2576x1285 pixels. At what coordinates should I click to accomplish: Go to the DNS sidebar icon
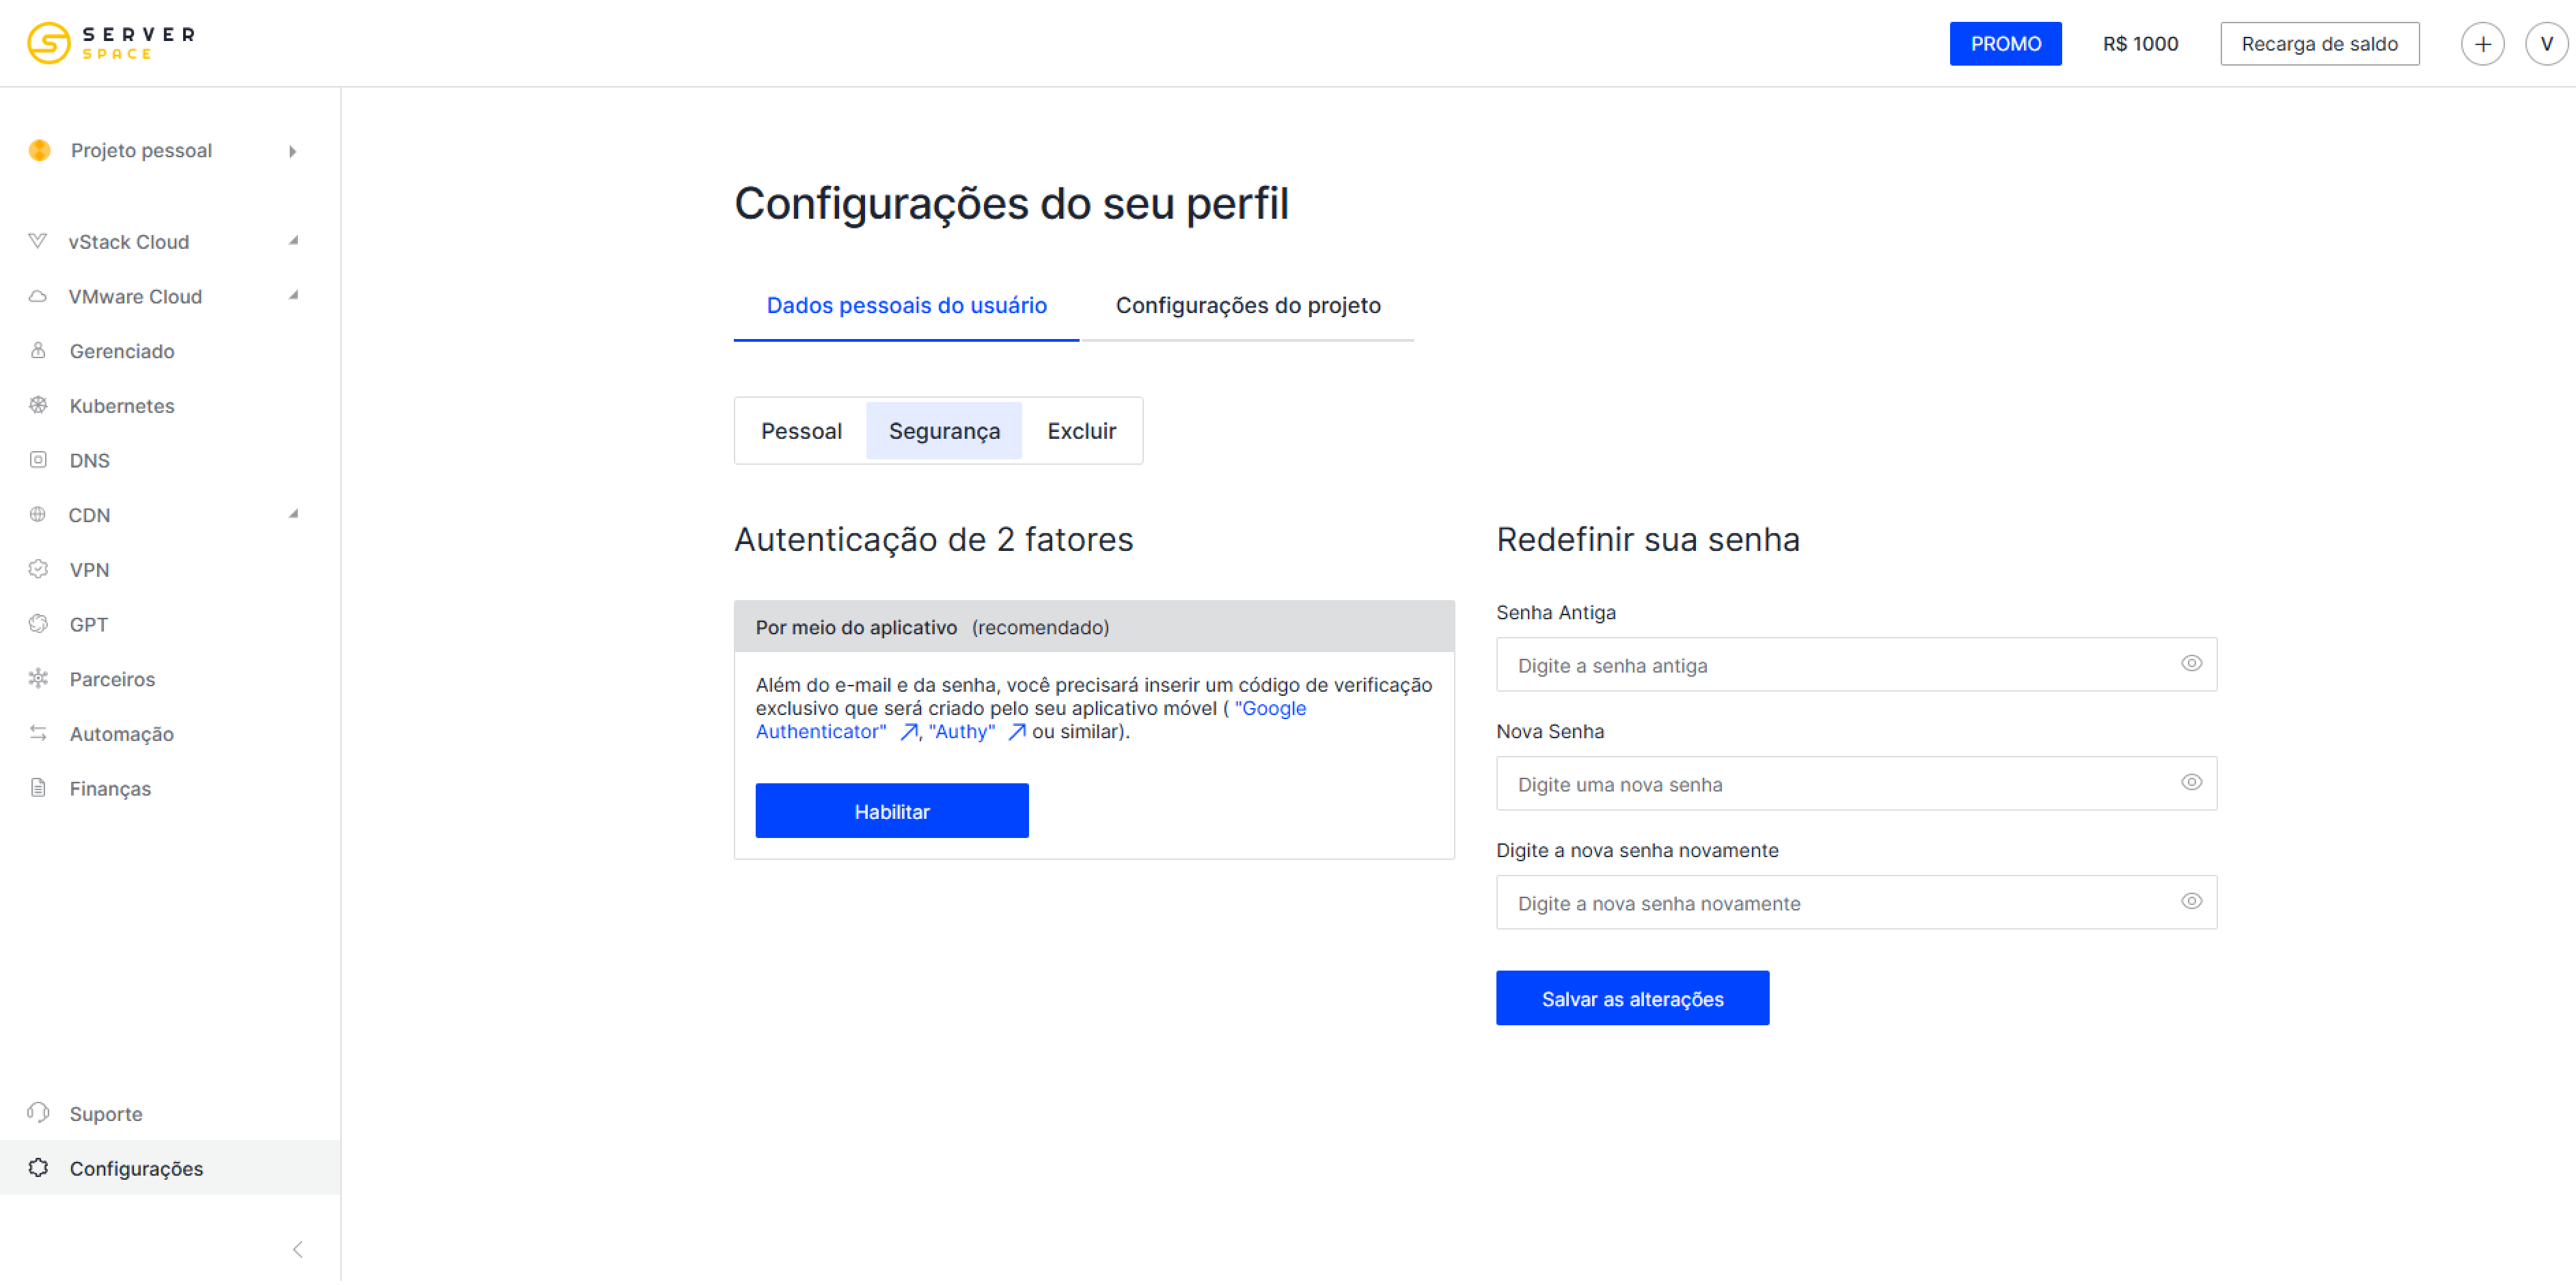[x=38, y=460]
